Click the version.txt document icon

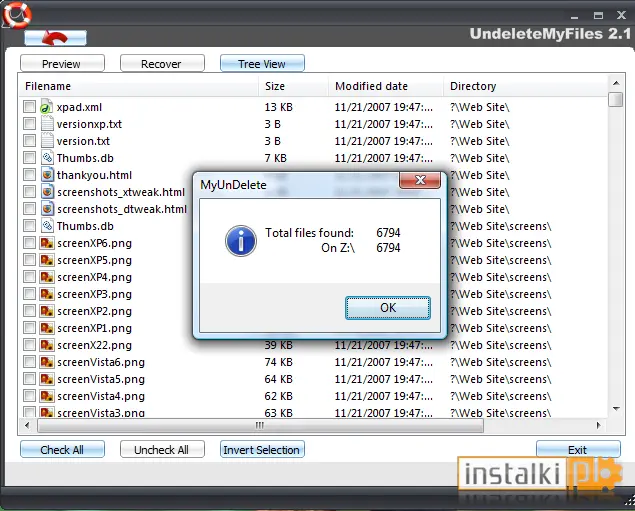tap(47, 141)
